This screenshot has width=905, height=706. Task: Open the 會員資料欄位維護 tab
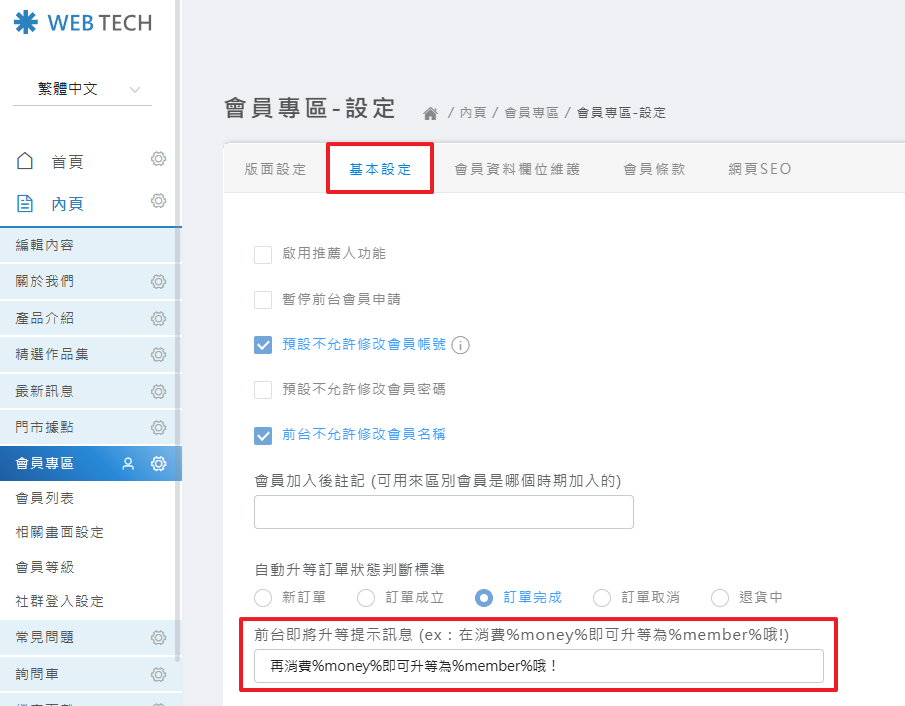point(516,169)
